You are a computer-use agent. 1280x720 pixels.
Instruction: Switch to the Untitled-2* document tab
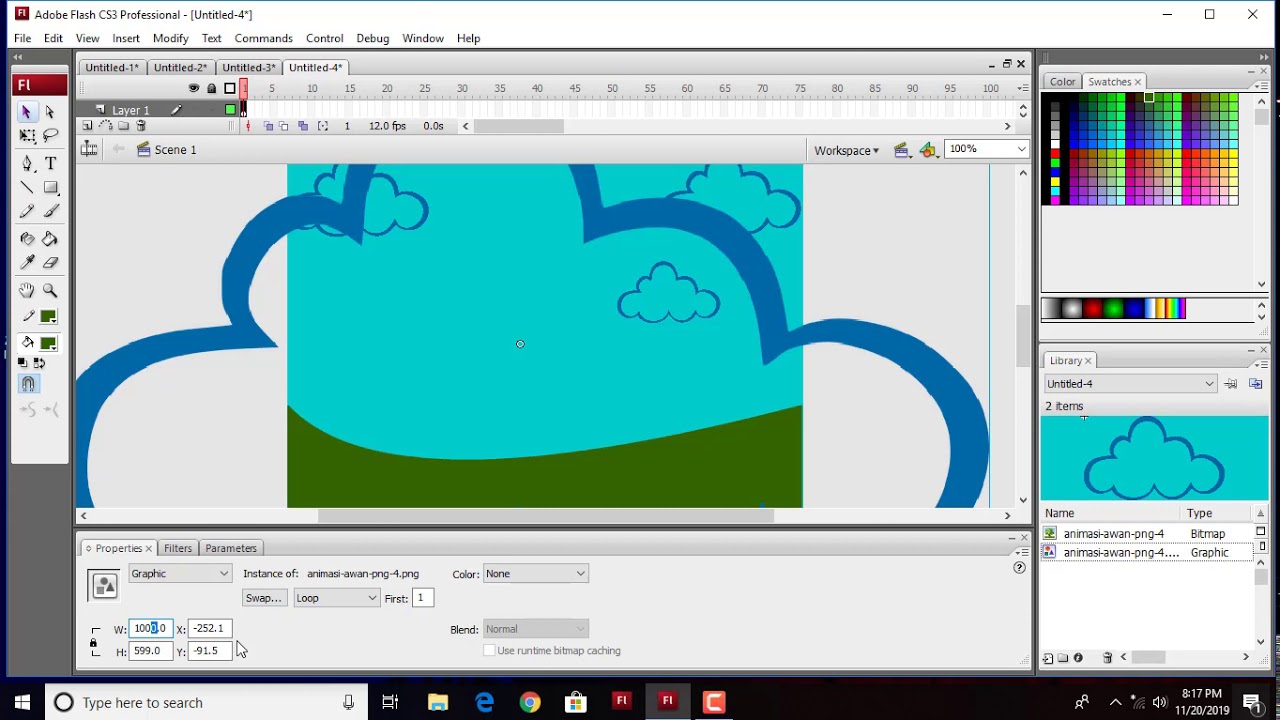pos(180,68)
